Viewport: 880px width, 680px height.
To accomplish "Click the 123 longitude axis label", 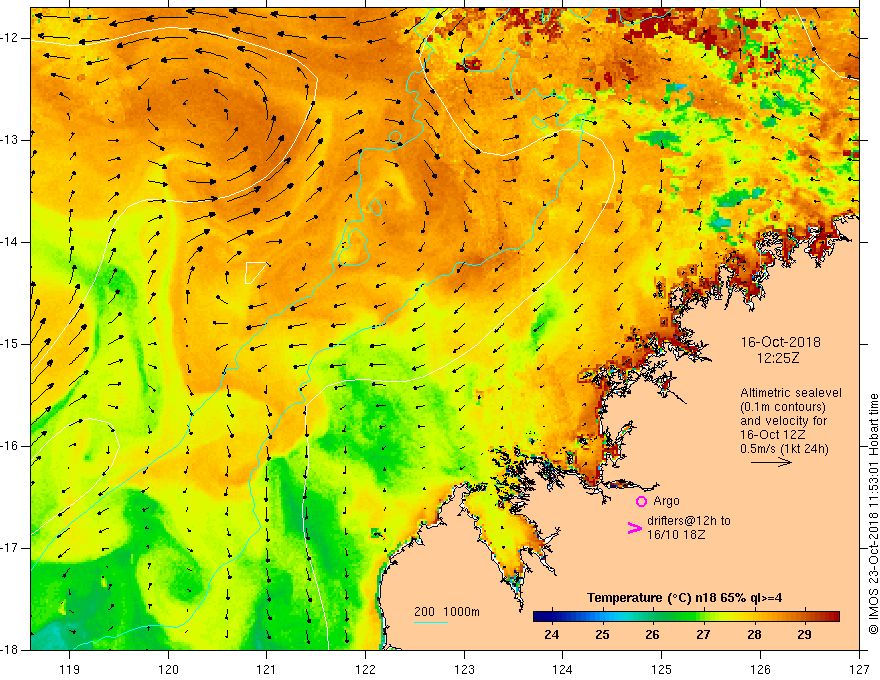I will [464, 669].
